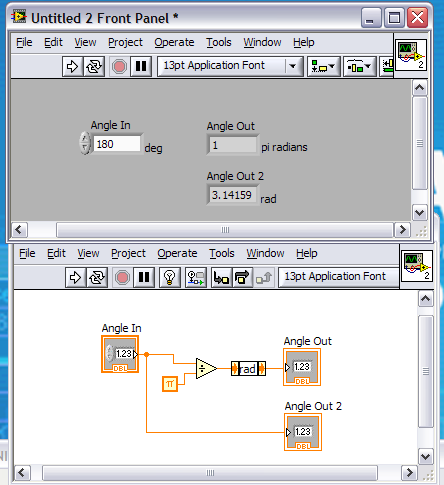Click the Step Into icon
The height and width of the screenshot is (485, 444).
pyautogui.click(x=222, y=277)
